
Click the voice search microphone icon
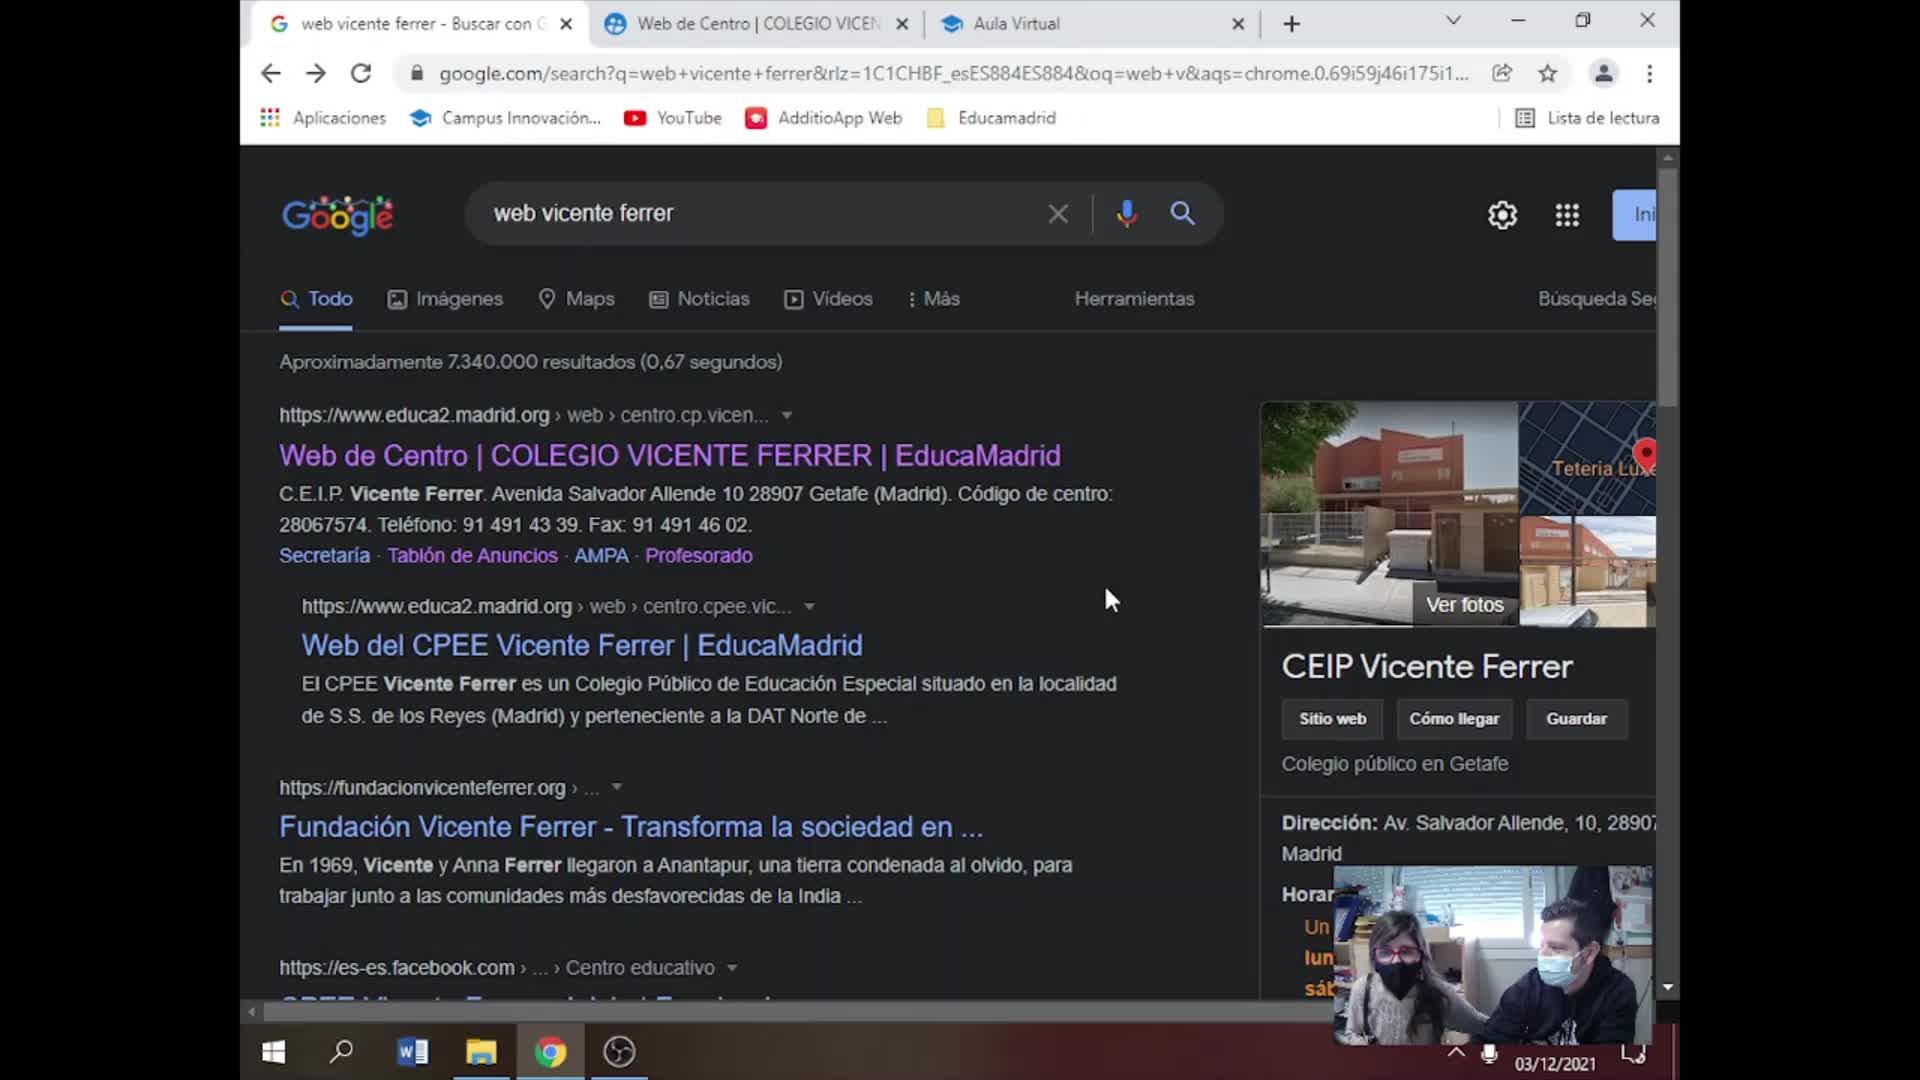pos(1126,213)
